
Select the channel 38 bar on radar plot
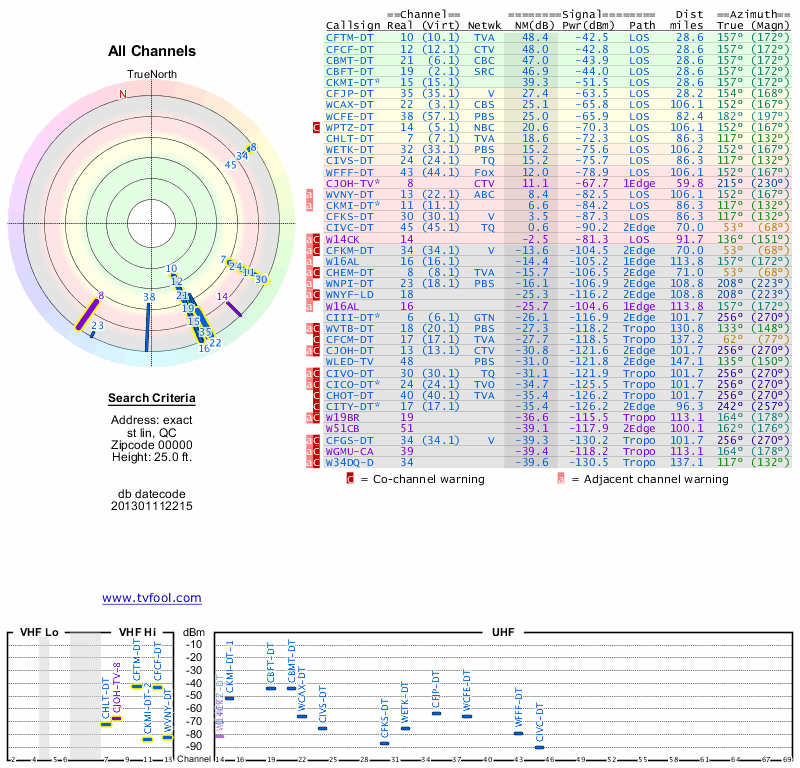[x=148, y=326]
